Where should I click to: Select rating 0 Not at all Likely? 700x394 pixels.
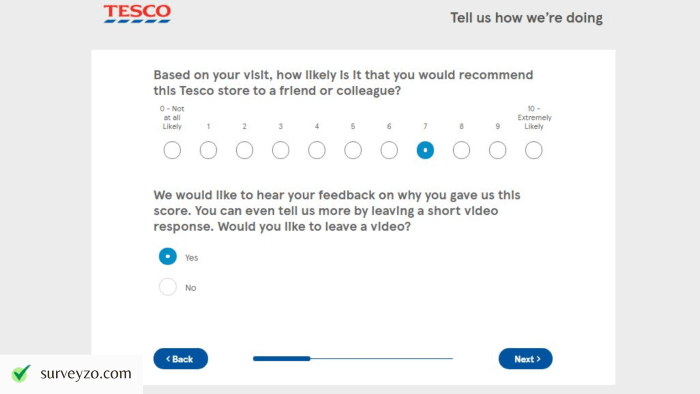point(172,150)
